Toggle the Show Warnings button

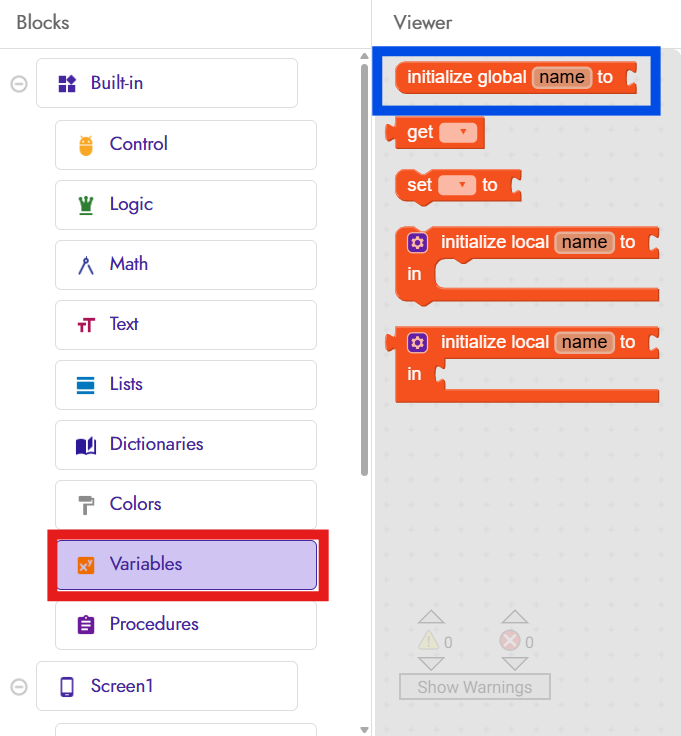(x=474, y=687)
